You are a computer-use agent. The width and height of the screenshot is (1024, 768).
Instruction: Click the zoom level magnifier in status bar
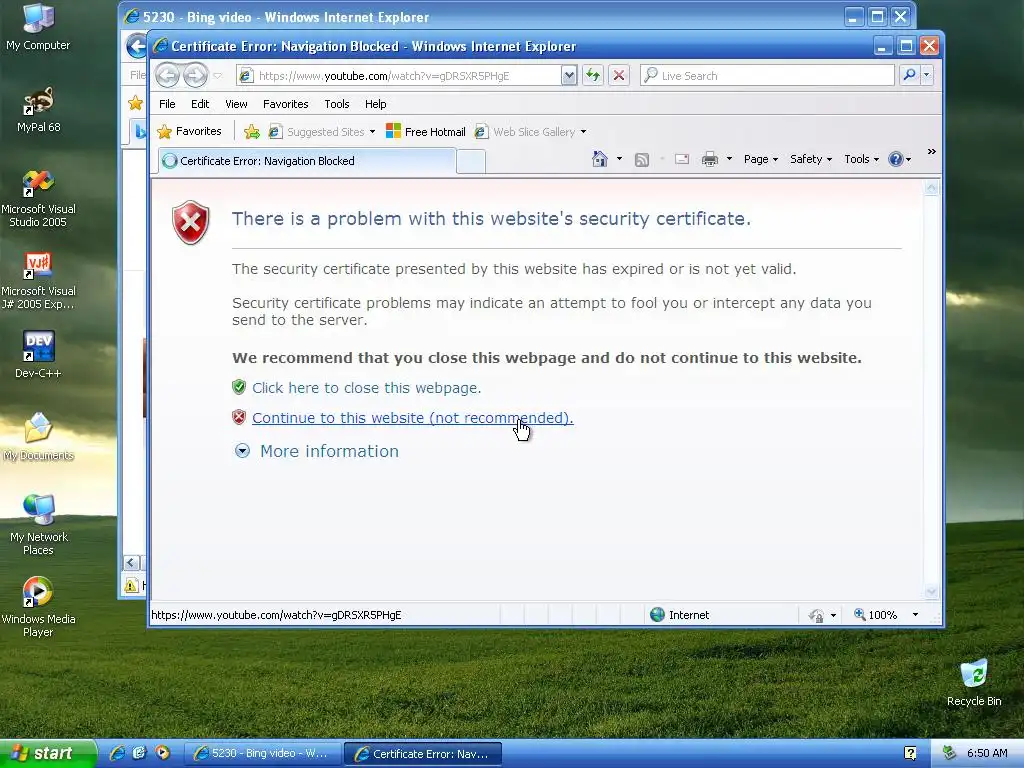pos(859,615)
